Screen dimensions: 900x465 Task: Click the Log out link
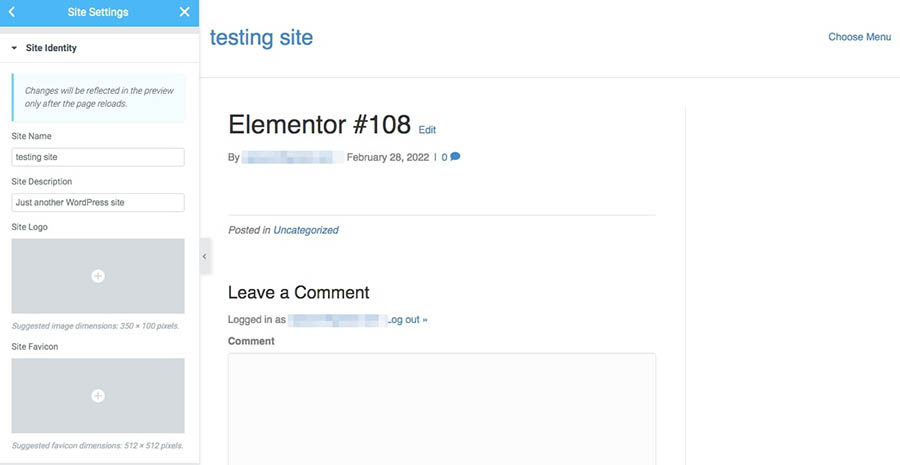click(x=408, y=320)
